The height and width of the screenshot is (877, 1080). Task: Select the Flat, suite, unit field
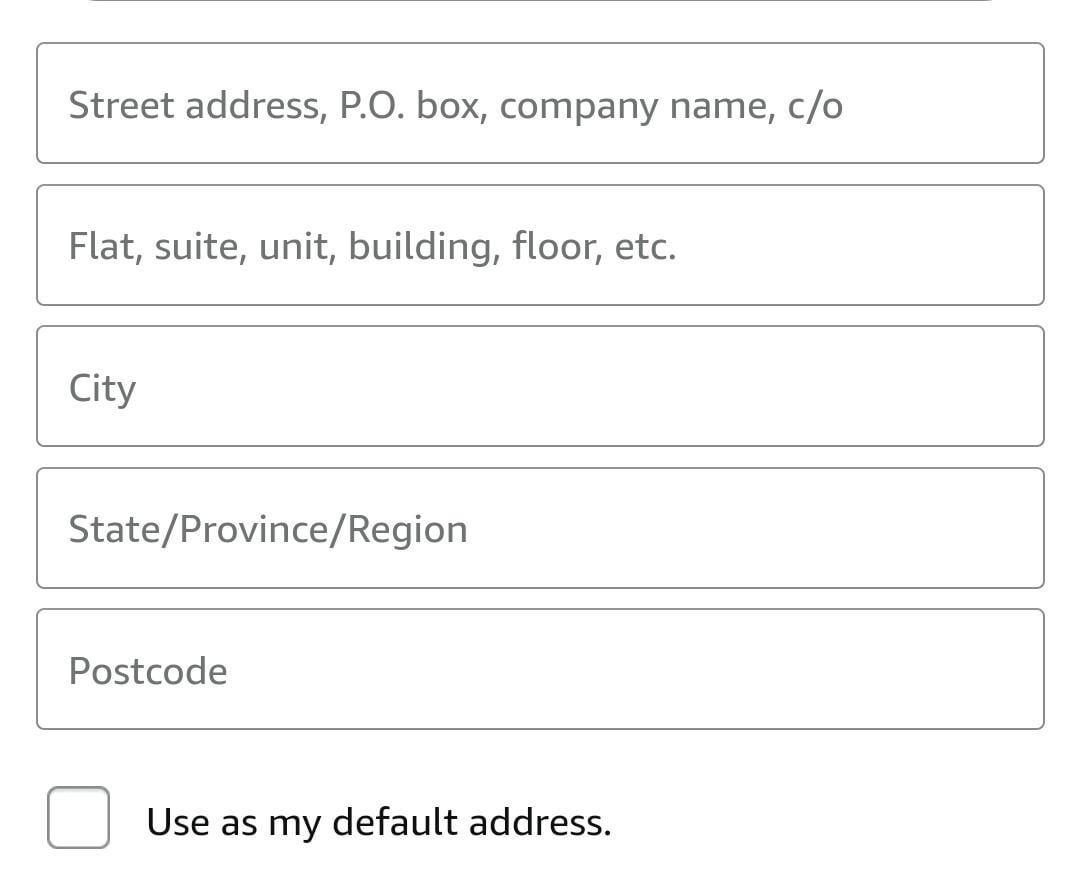point(540,245)
